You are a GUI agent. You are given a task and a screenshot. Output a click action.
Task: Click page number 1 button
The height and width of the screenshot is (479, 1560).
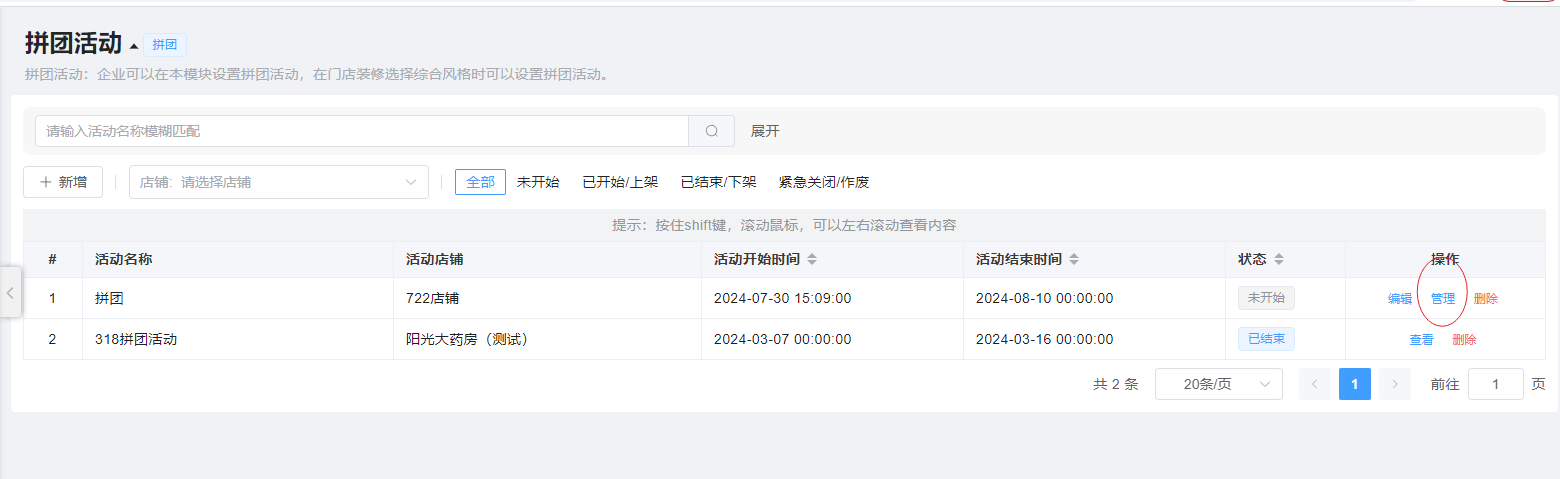click(x=1355, y=384)
